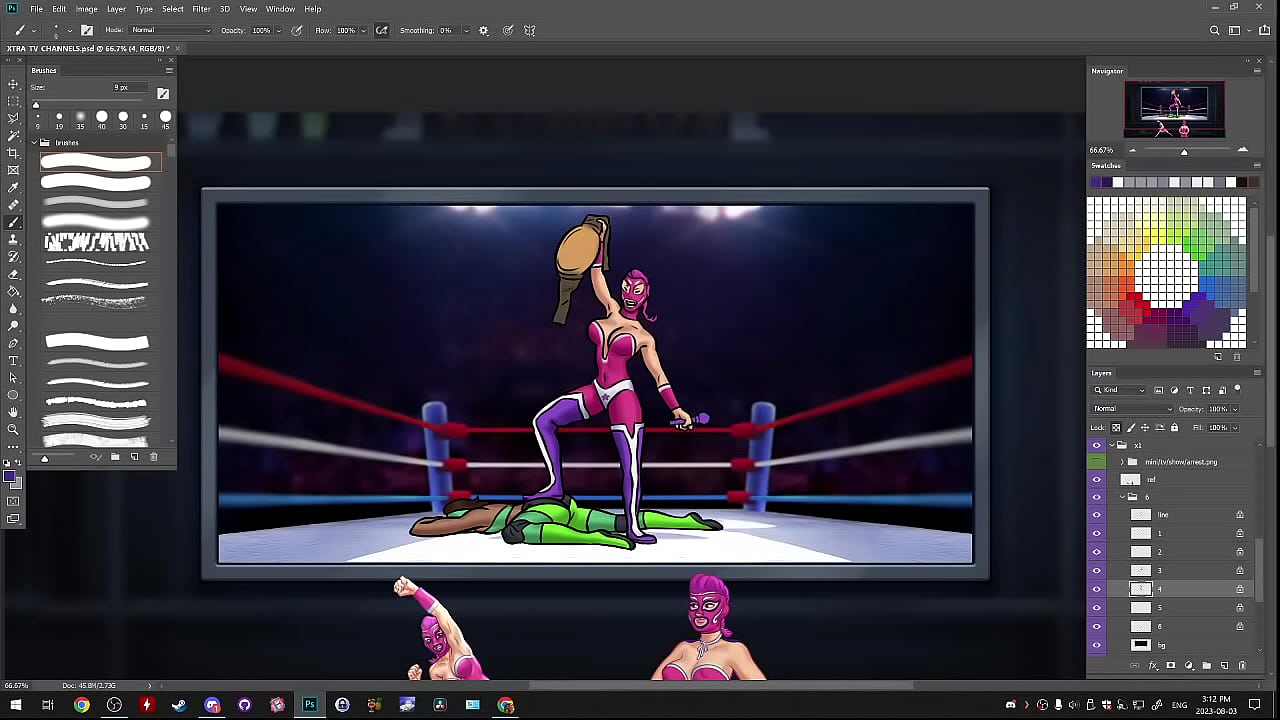Hide the 'ref' layer with eye icon

click(x=1096, y=480)
